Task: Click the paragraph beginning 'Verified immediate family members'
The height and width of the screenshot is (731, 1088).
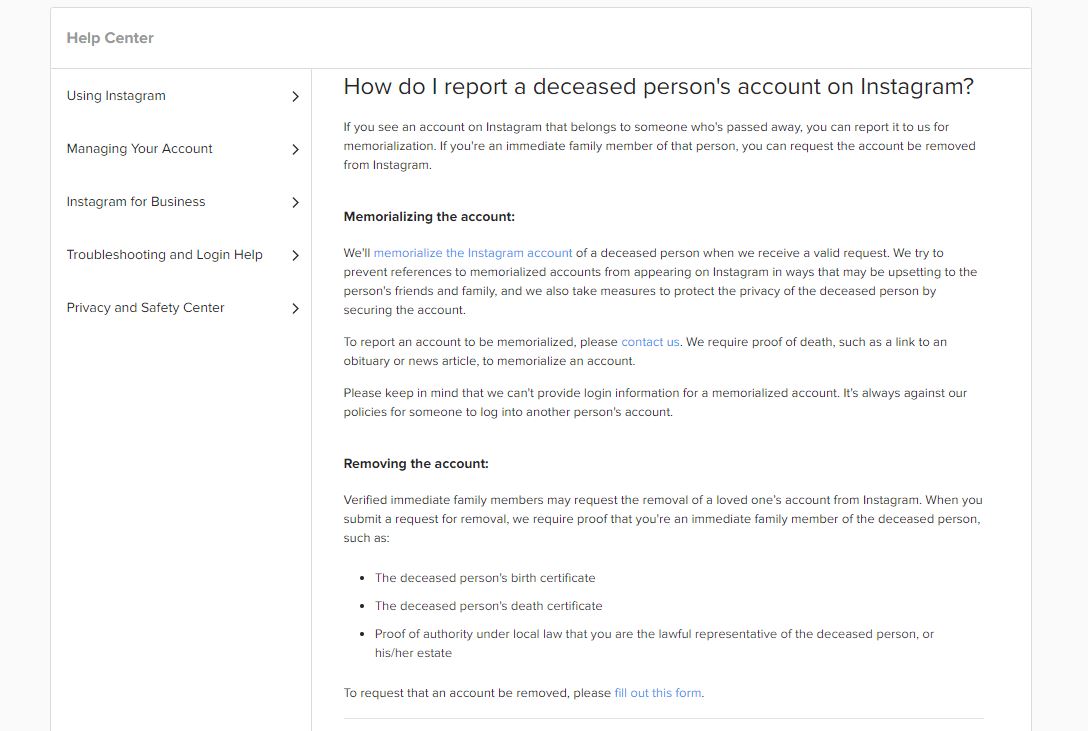Action: 663,519
